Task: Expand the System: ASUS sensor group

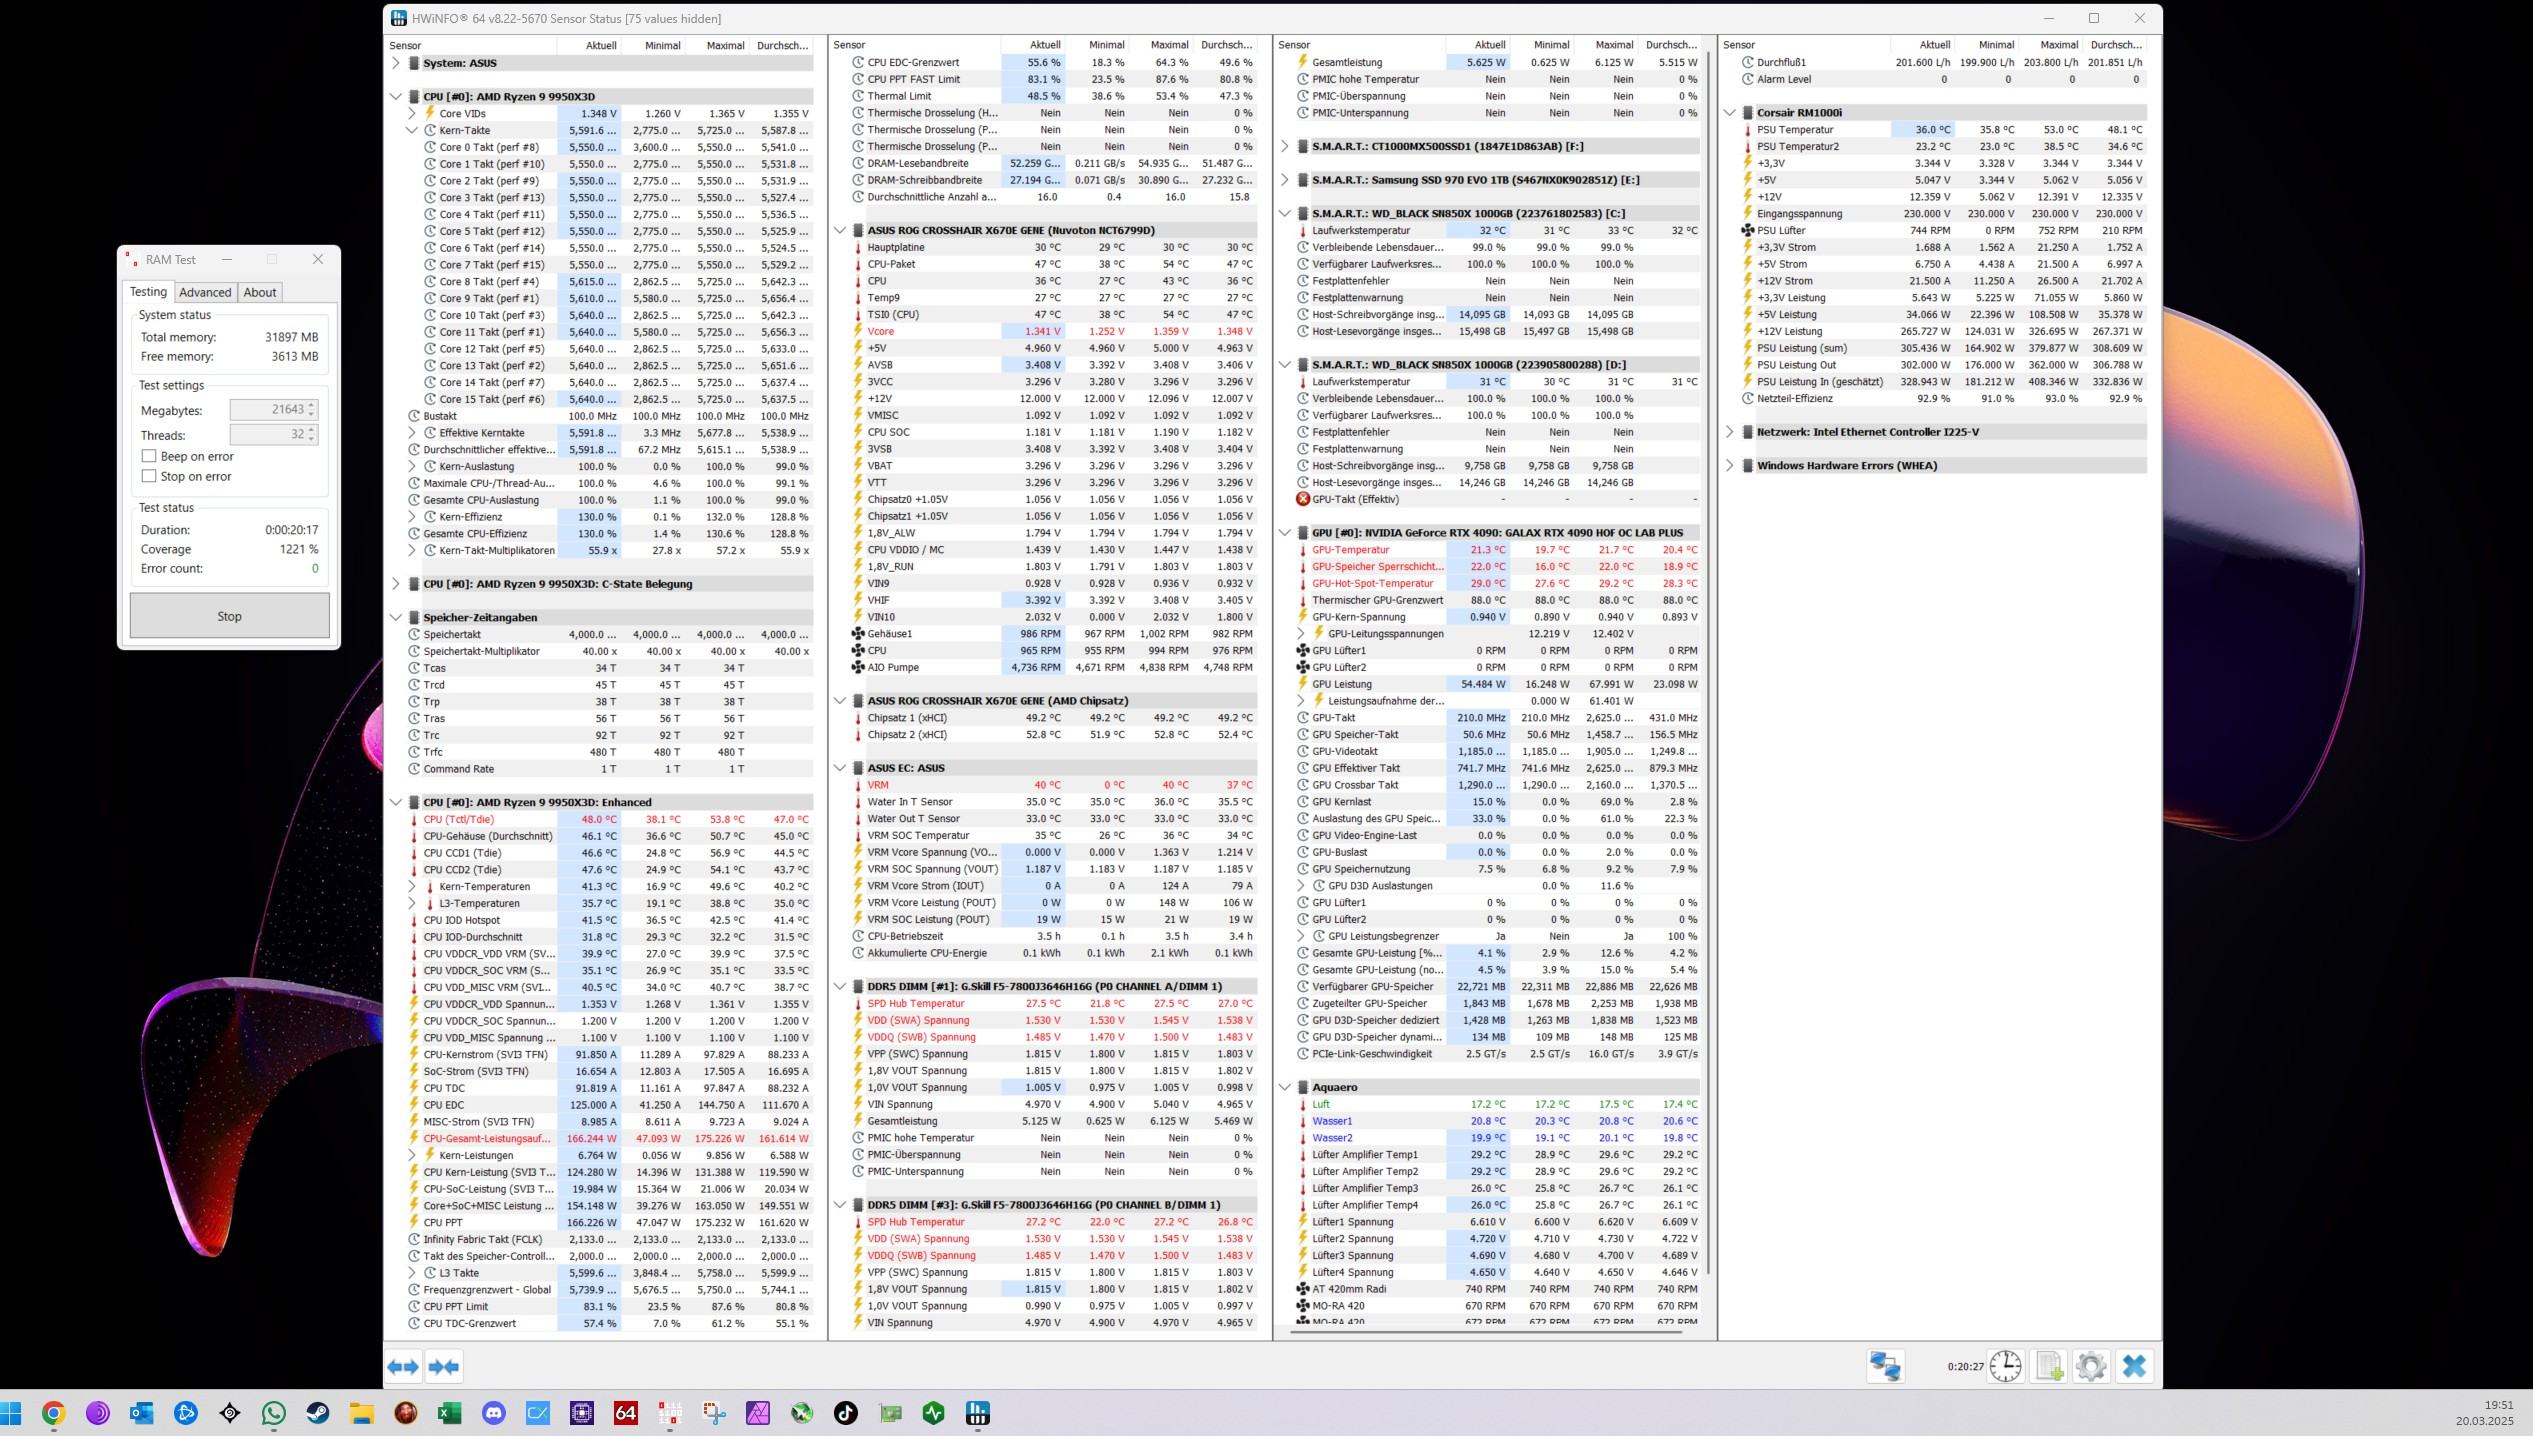Action: (x=395, y=63)
